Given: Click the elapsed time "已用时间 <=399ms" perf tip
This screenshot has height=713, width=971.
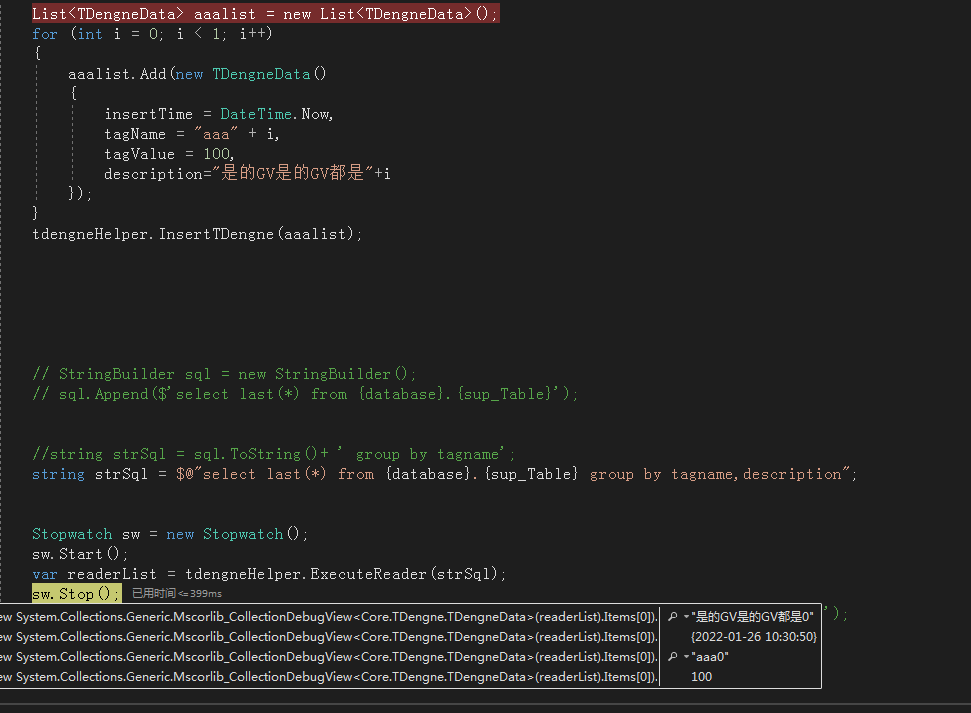Looking at the screenshot, I should tap(176, 593).
